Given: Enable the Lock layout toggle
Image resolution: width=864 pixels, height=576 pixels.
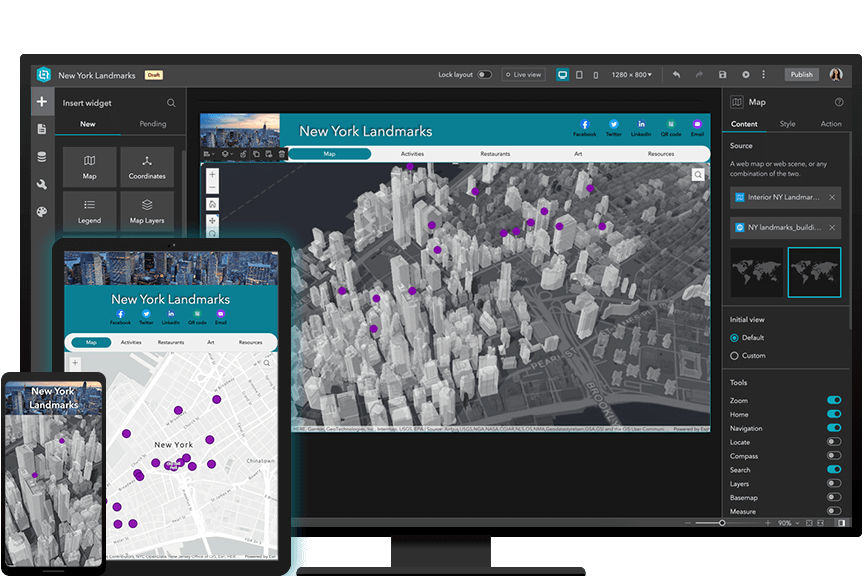Looking at the screenshot, I should click(486, 74).
